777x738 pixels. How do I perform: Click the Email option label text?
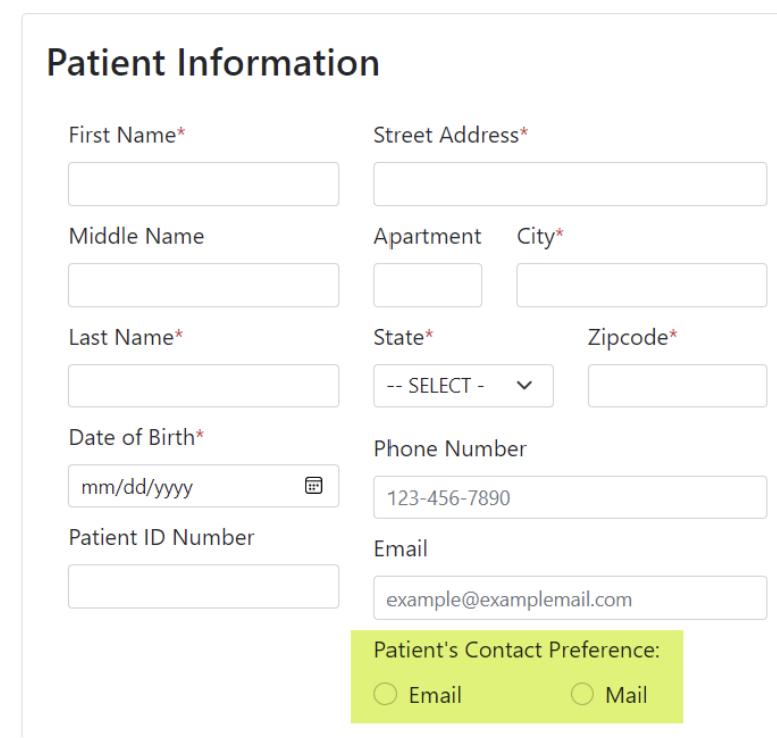click(x=434, y=694)
